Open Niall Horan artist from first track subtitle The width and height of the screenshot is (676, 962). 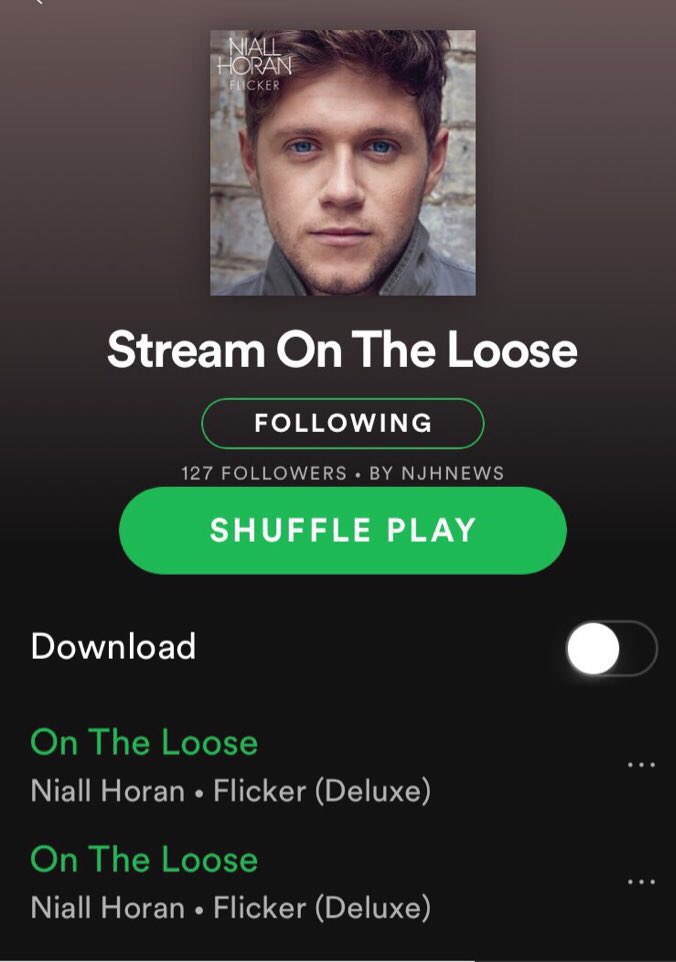tap(108, 791)
